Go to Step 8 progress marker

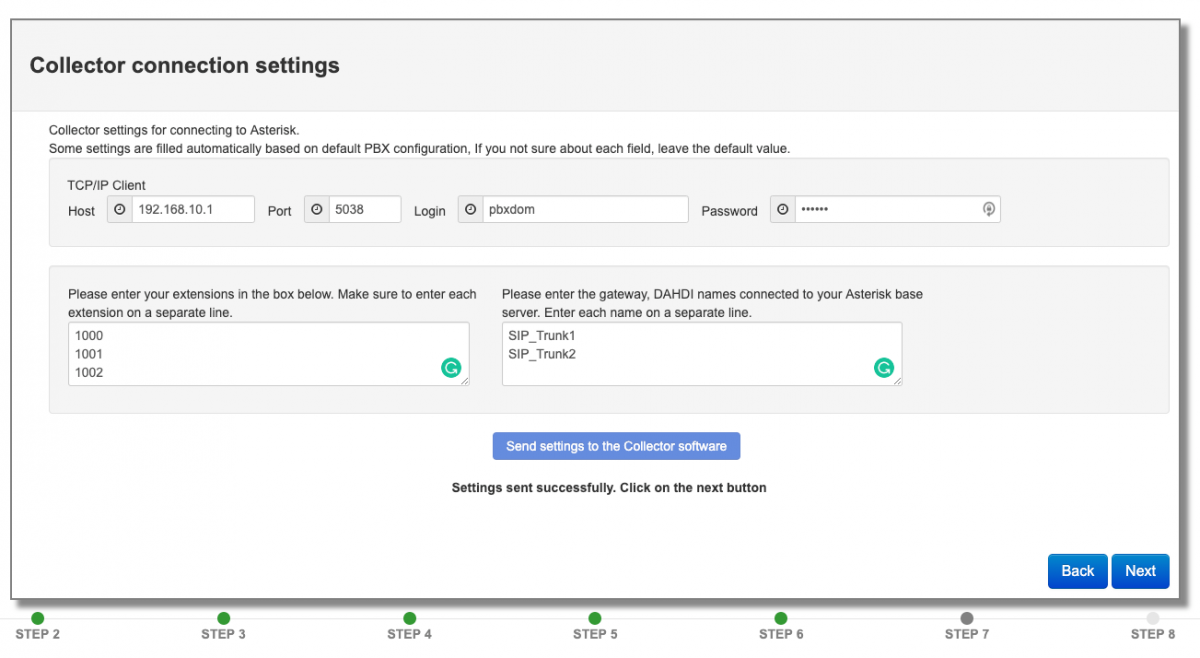click(x=1153, y=619)
